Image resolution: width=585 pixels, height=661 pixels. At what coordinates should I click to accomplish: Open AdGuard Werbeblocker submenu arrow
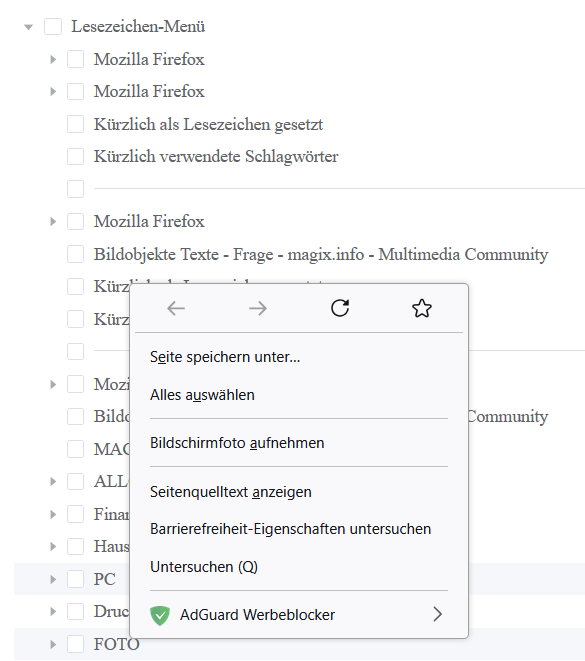tap(437, 615)
